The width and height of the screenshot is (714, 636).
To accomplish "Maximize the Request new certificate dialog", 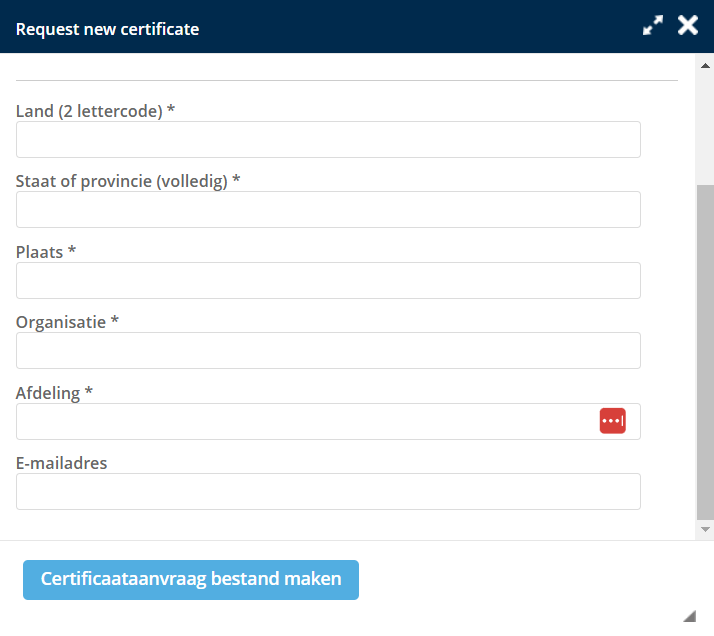I will coord(653,27).
